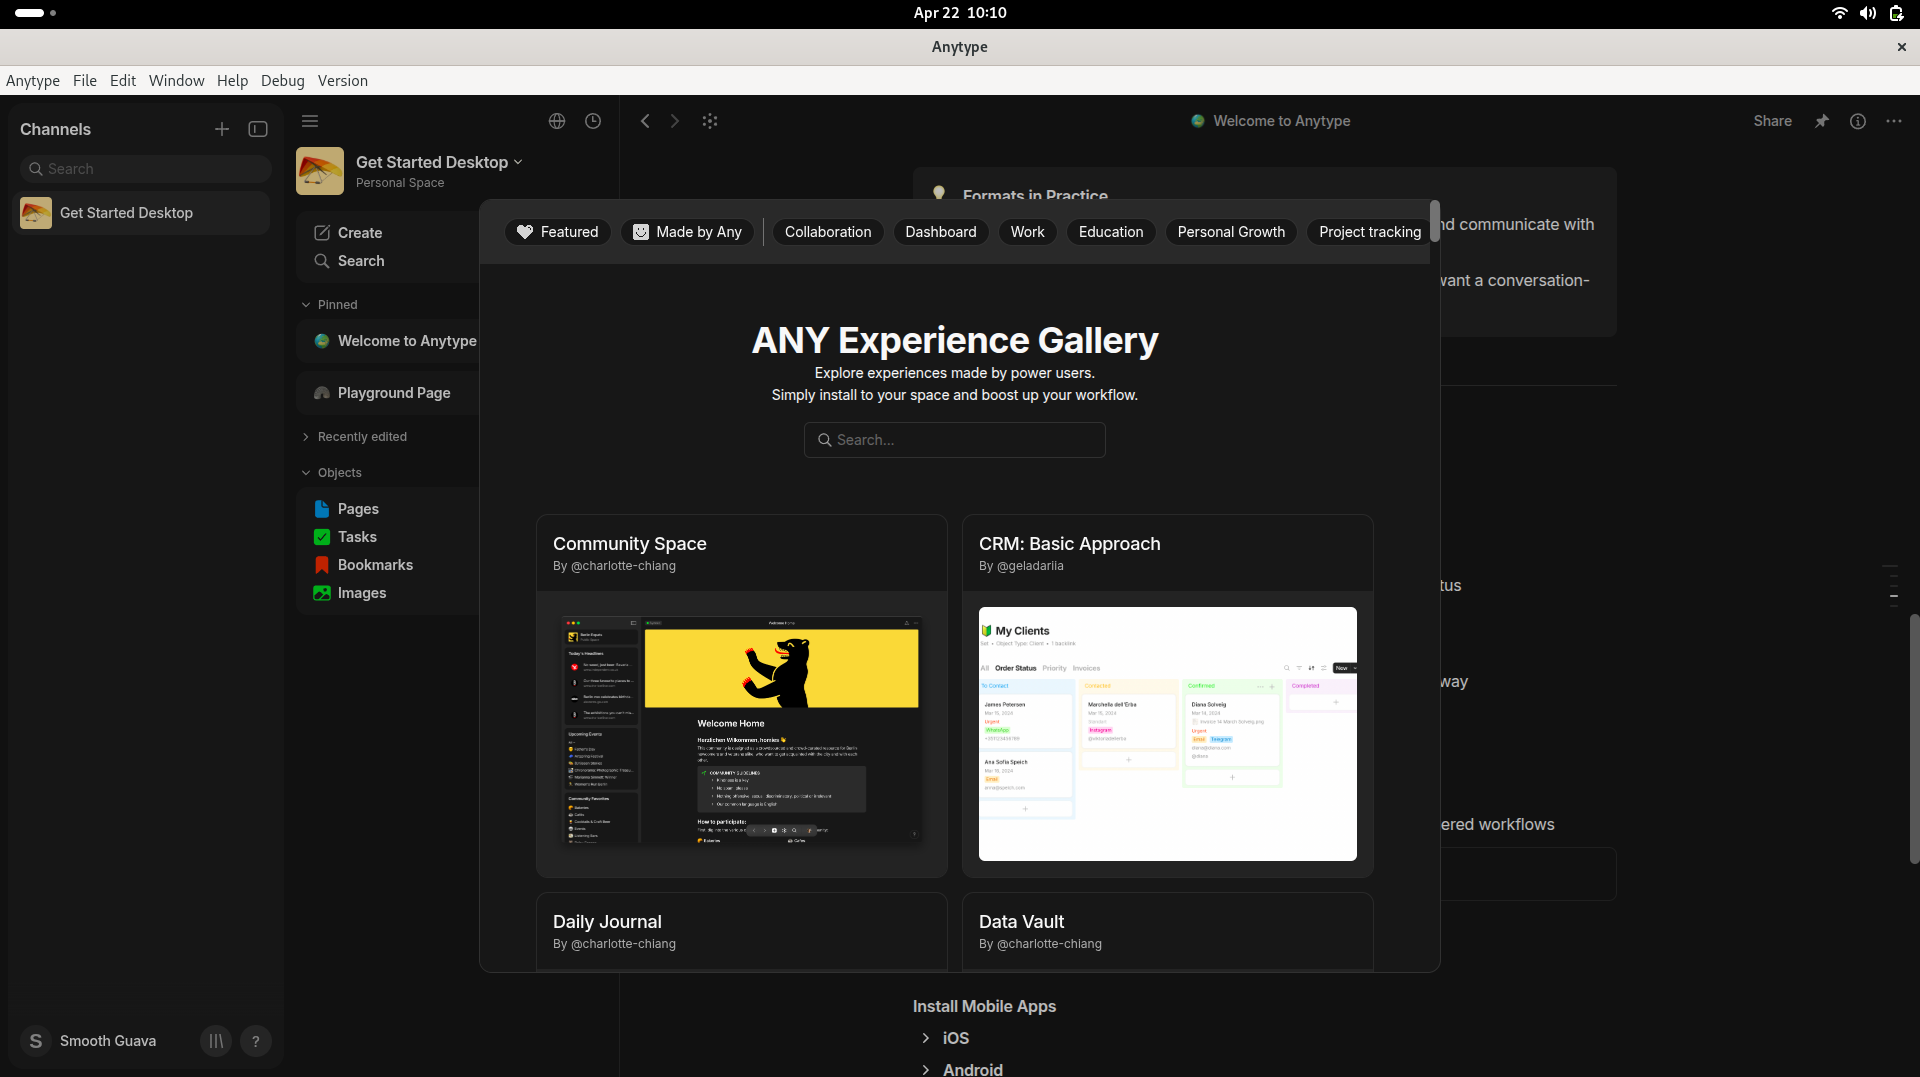
Task: Select the Collaboration category tab
Action: [828, 232]
